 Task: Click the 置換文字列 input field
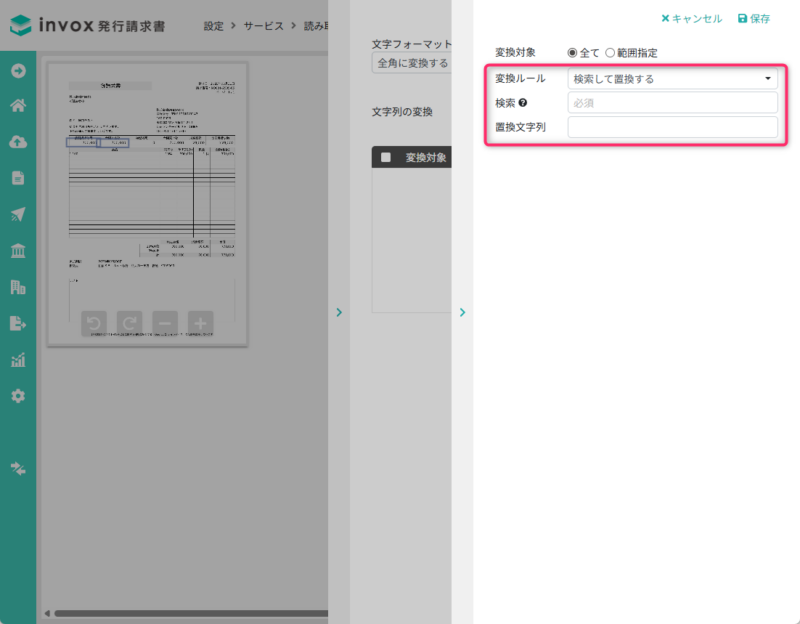[672, 127]
